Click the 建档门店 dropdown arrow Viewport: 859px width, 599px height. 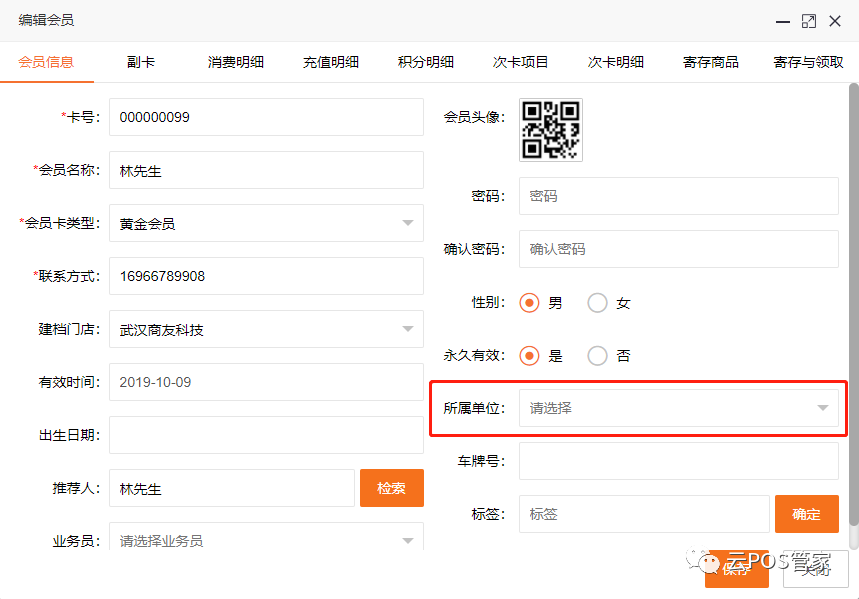pyautogui.click(x=408, y=329)
